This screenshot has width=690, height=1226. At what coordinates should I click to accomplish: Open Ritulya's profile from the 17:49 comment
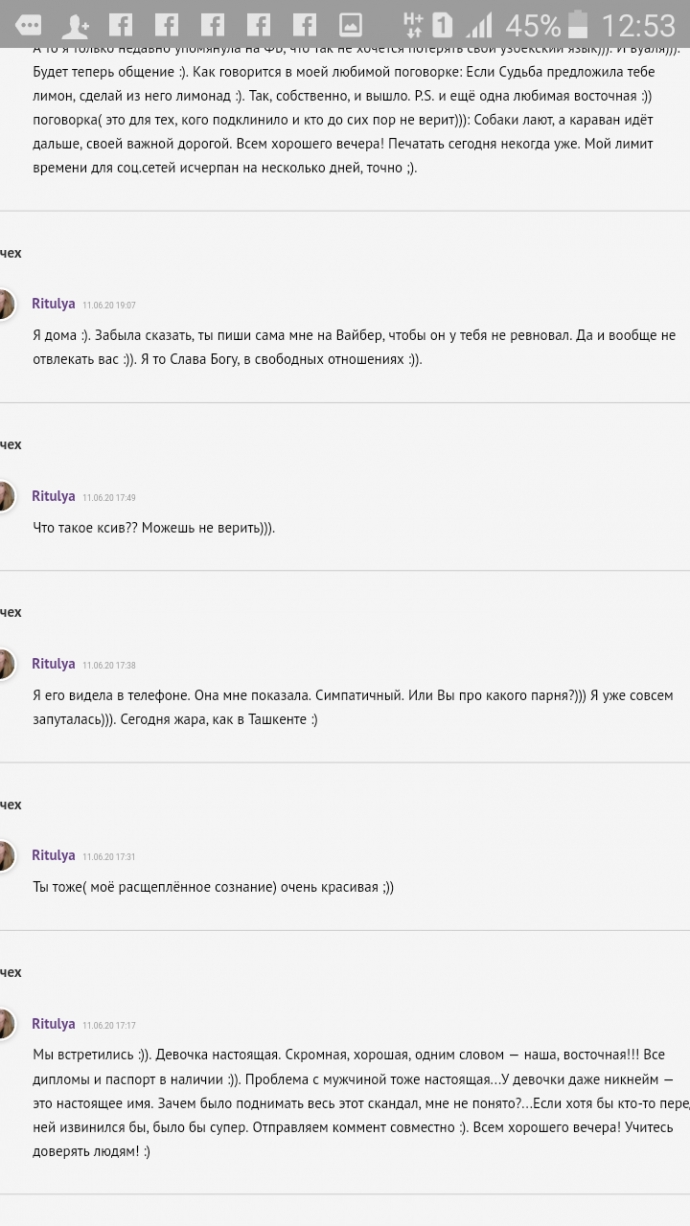click(x=53, y=495)
